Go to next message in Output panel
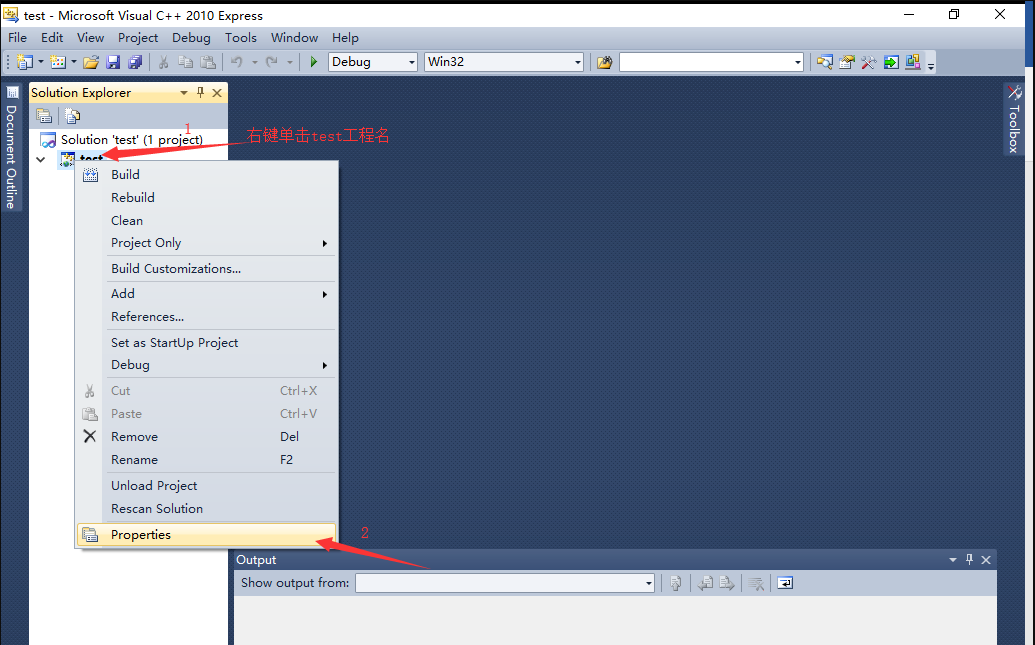The height and width of the screenshot is (645, 1035). [727, 583]
